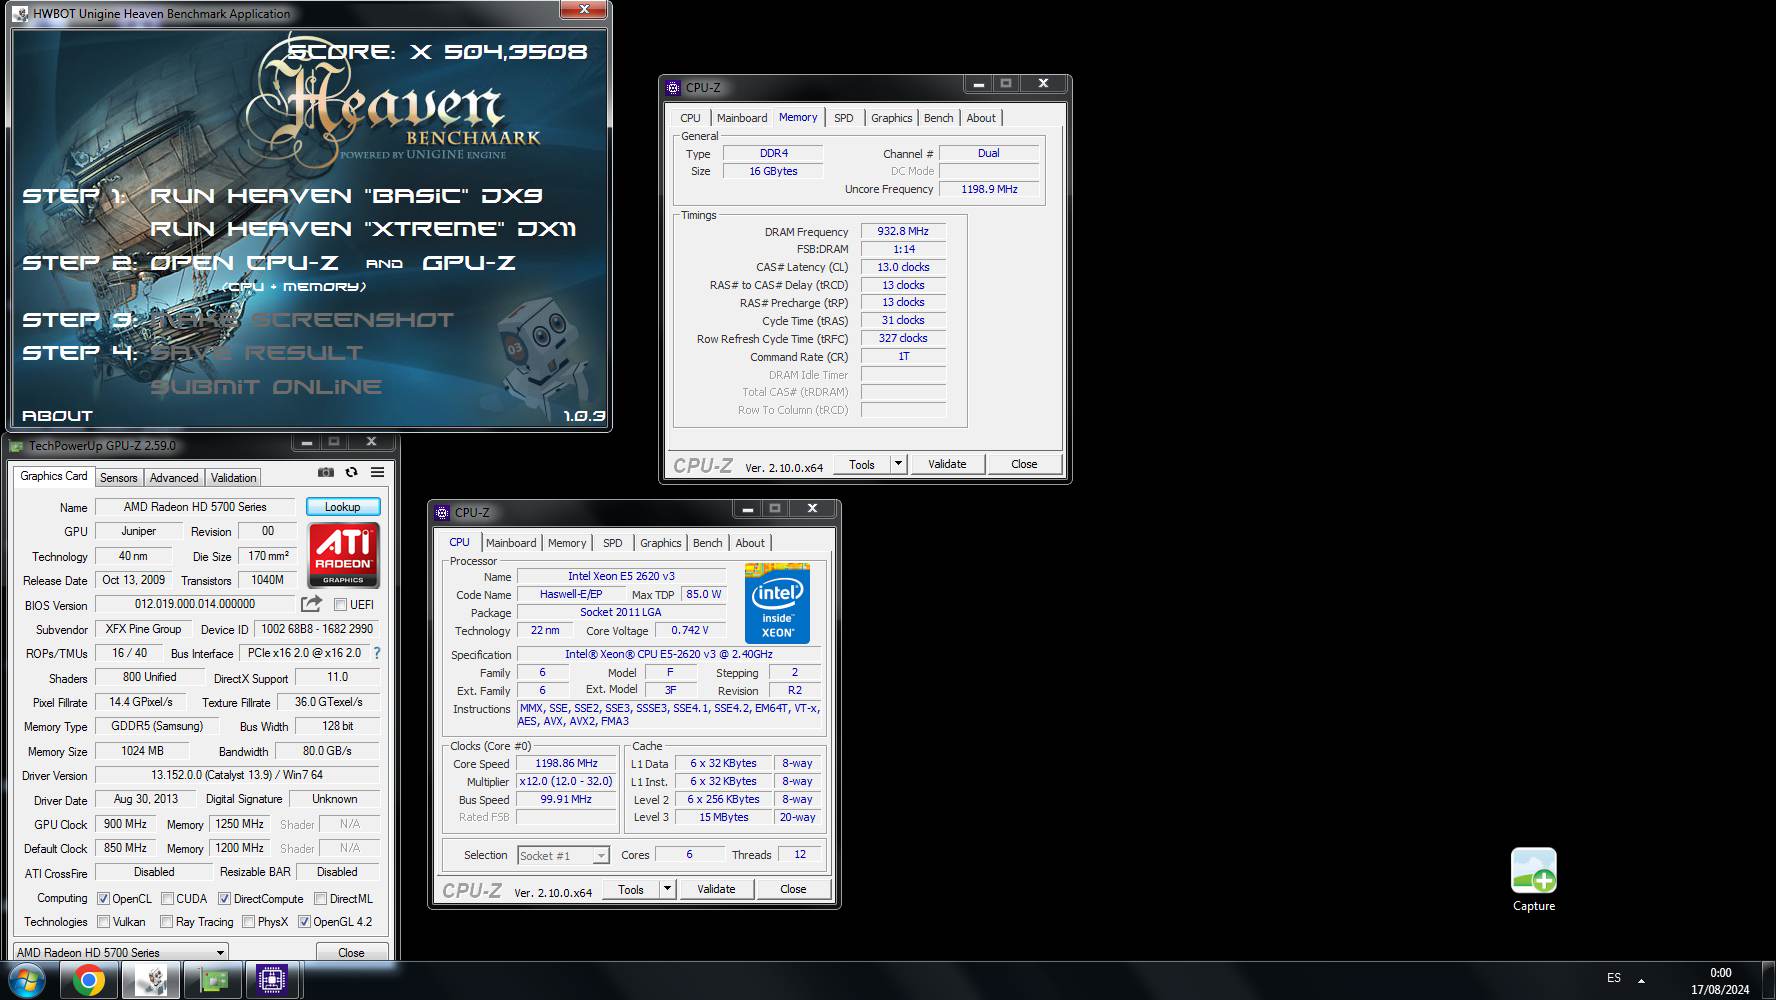Toggle the OpenGL 4.2 checkbox
Screen dimensions: 1776x1000
[x=304, y=921]
